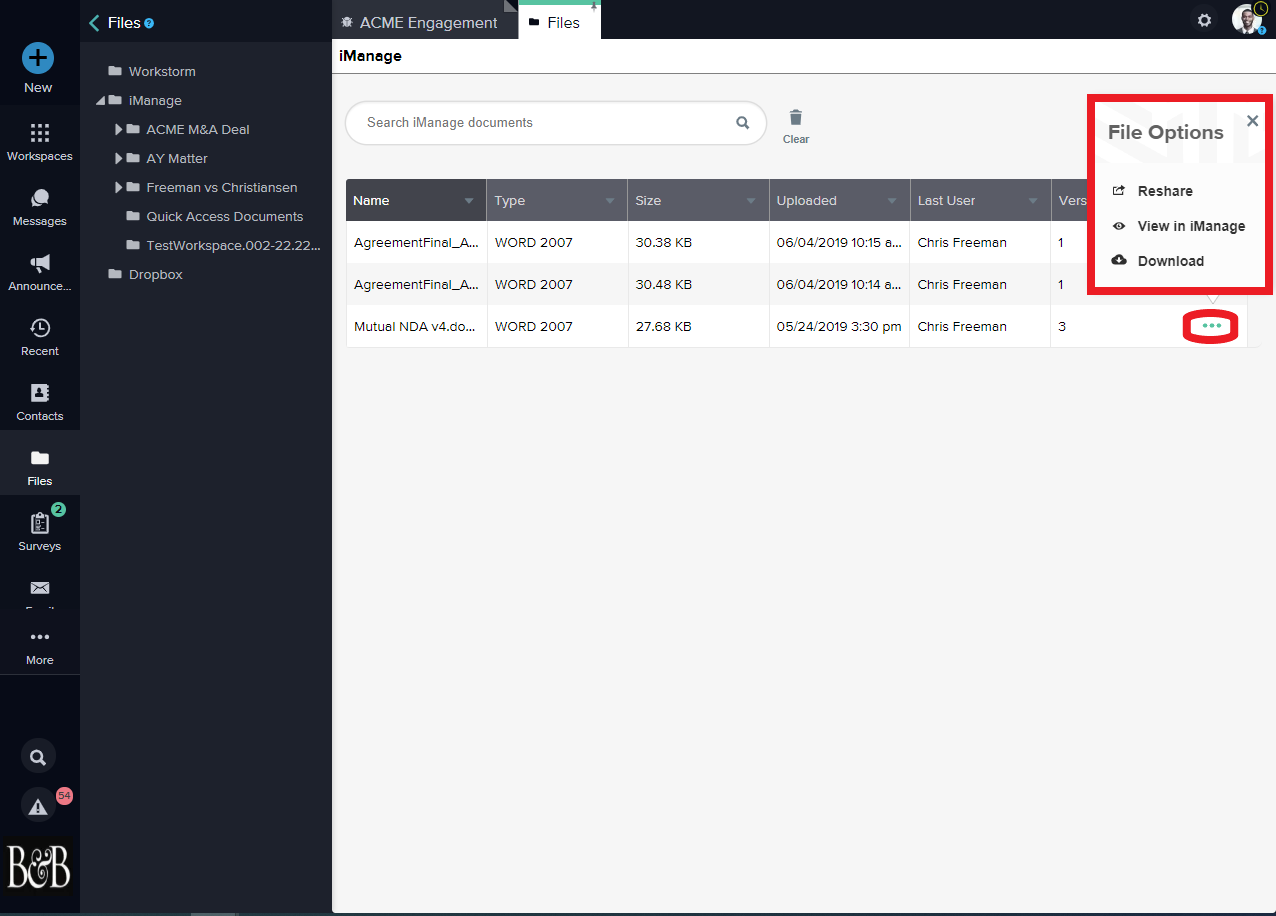This screenshot has width=1276, height=916.
Task: Click the Clear trash icon
Action: 796,118
